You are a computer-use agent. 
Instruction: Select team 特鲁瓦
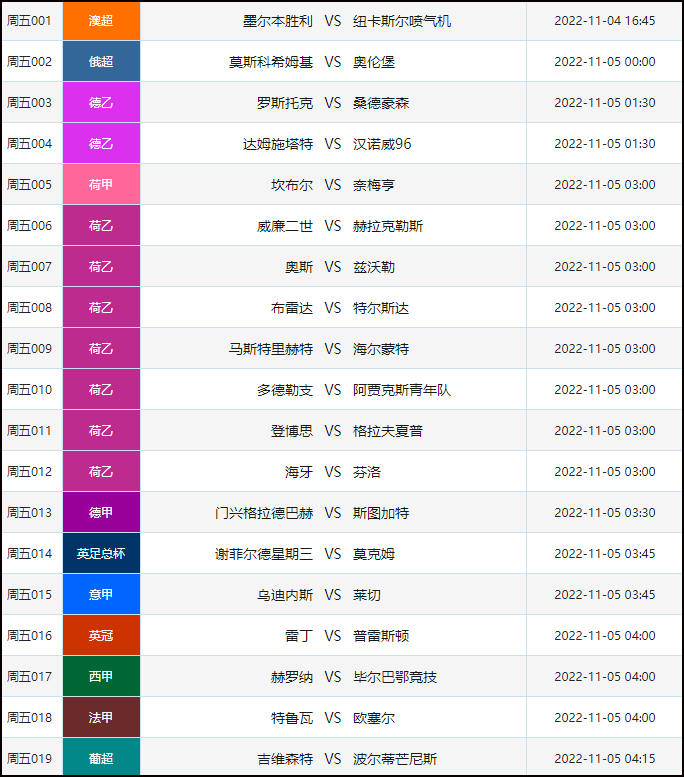click(x=292, y=718)
